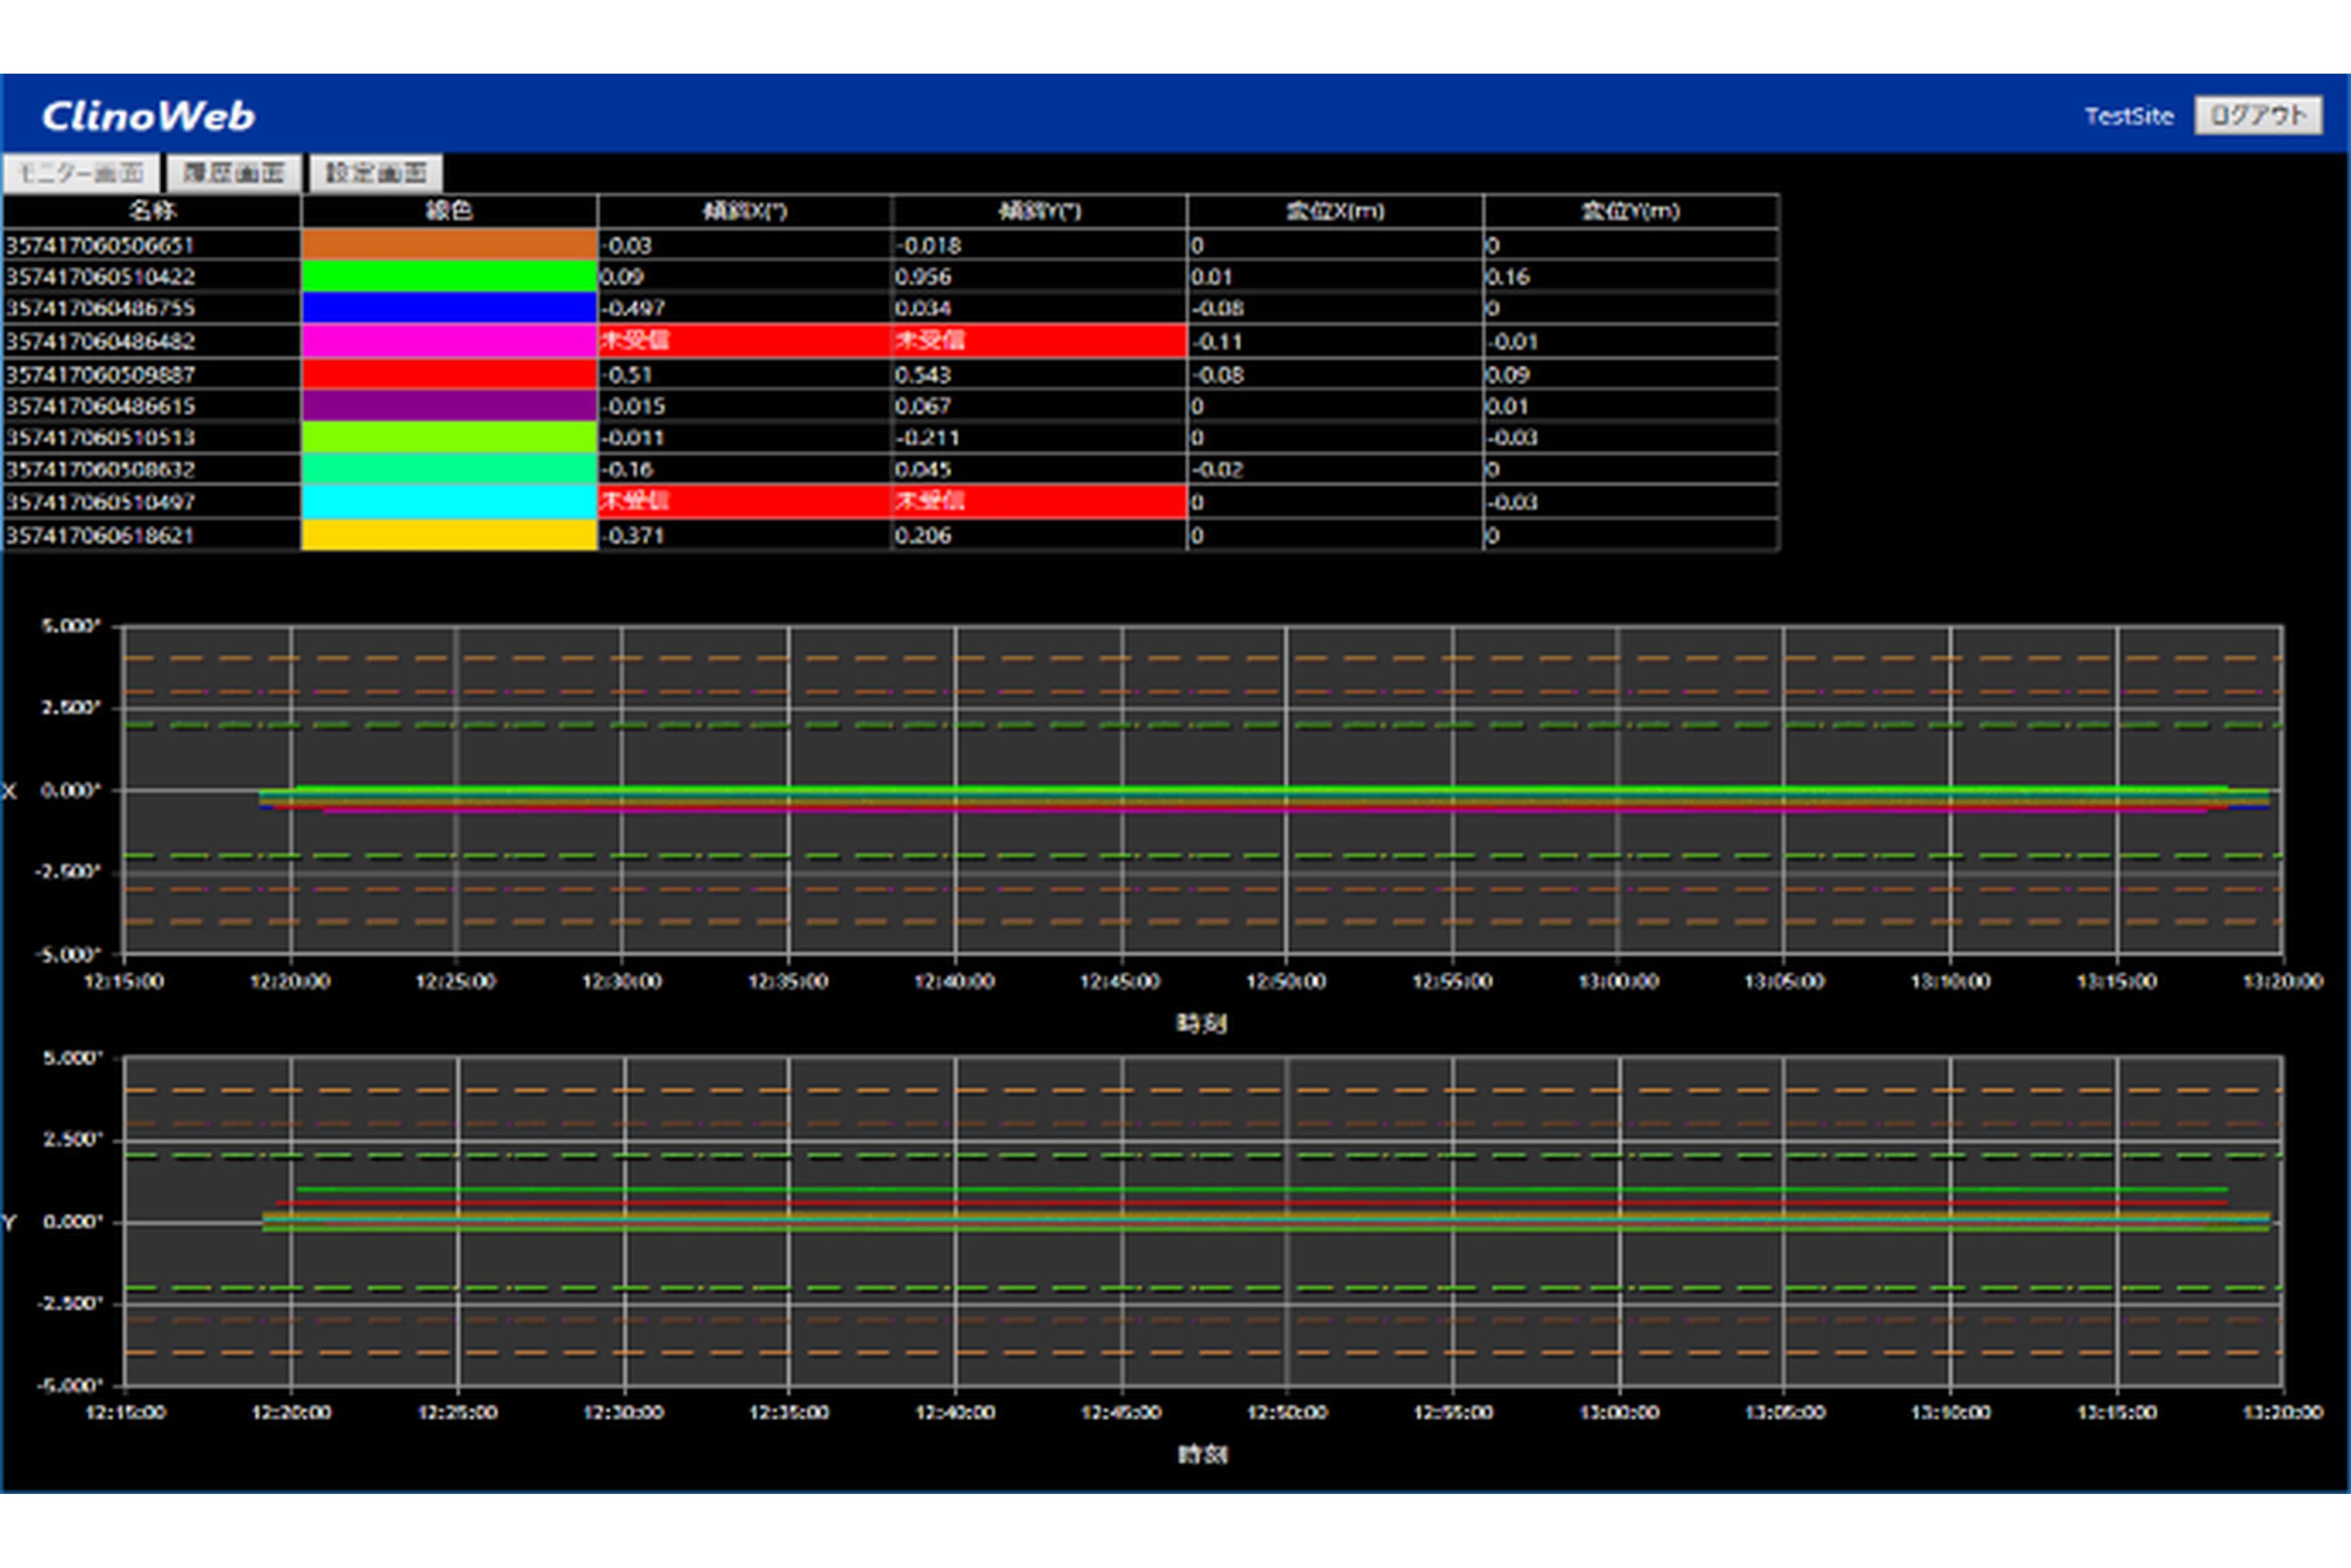
Task: Select sensor name 357417060510422
Action: point(100,277)
